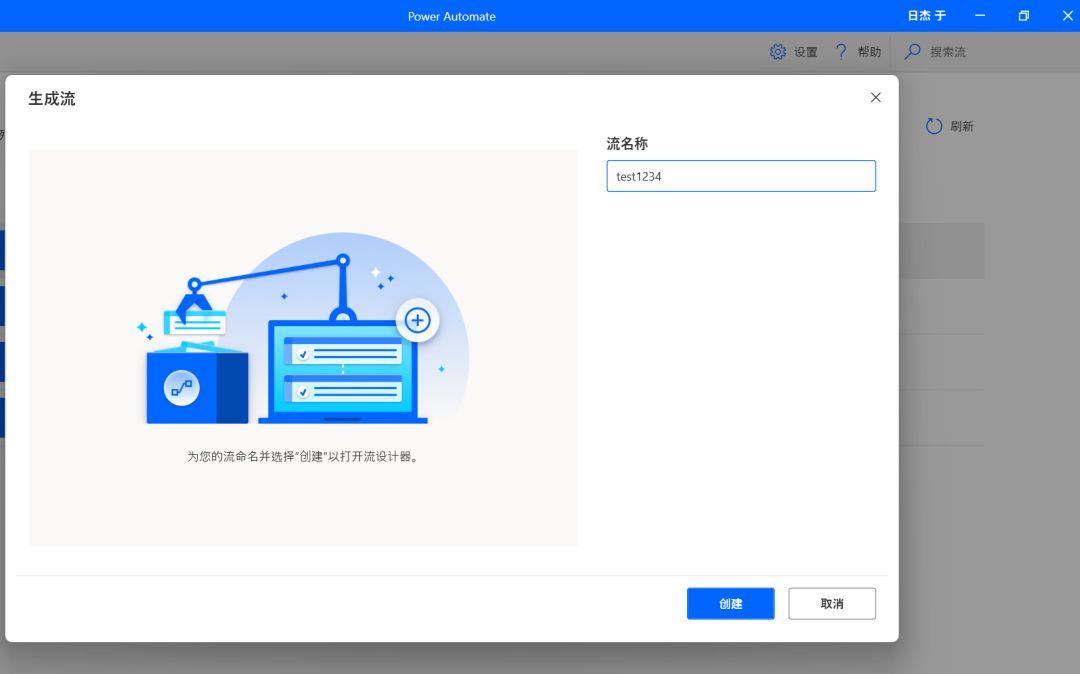Click the instruction text under the illustration
The image size is (1080, 674).
[x=303, y=456]
